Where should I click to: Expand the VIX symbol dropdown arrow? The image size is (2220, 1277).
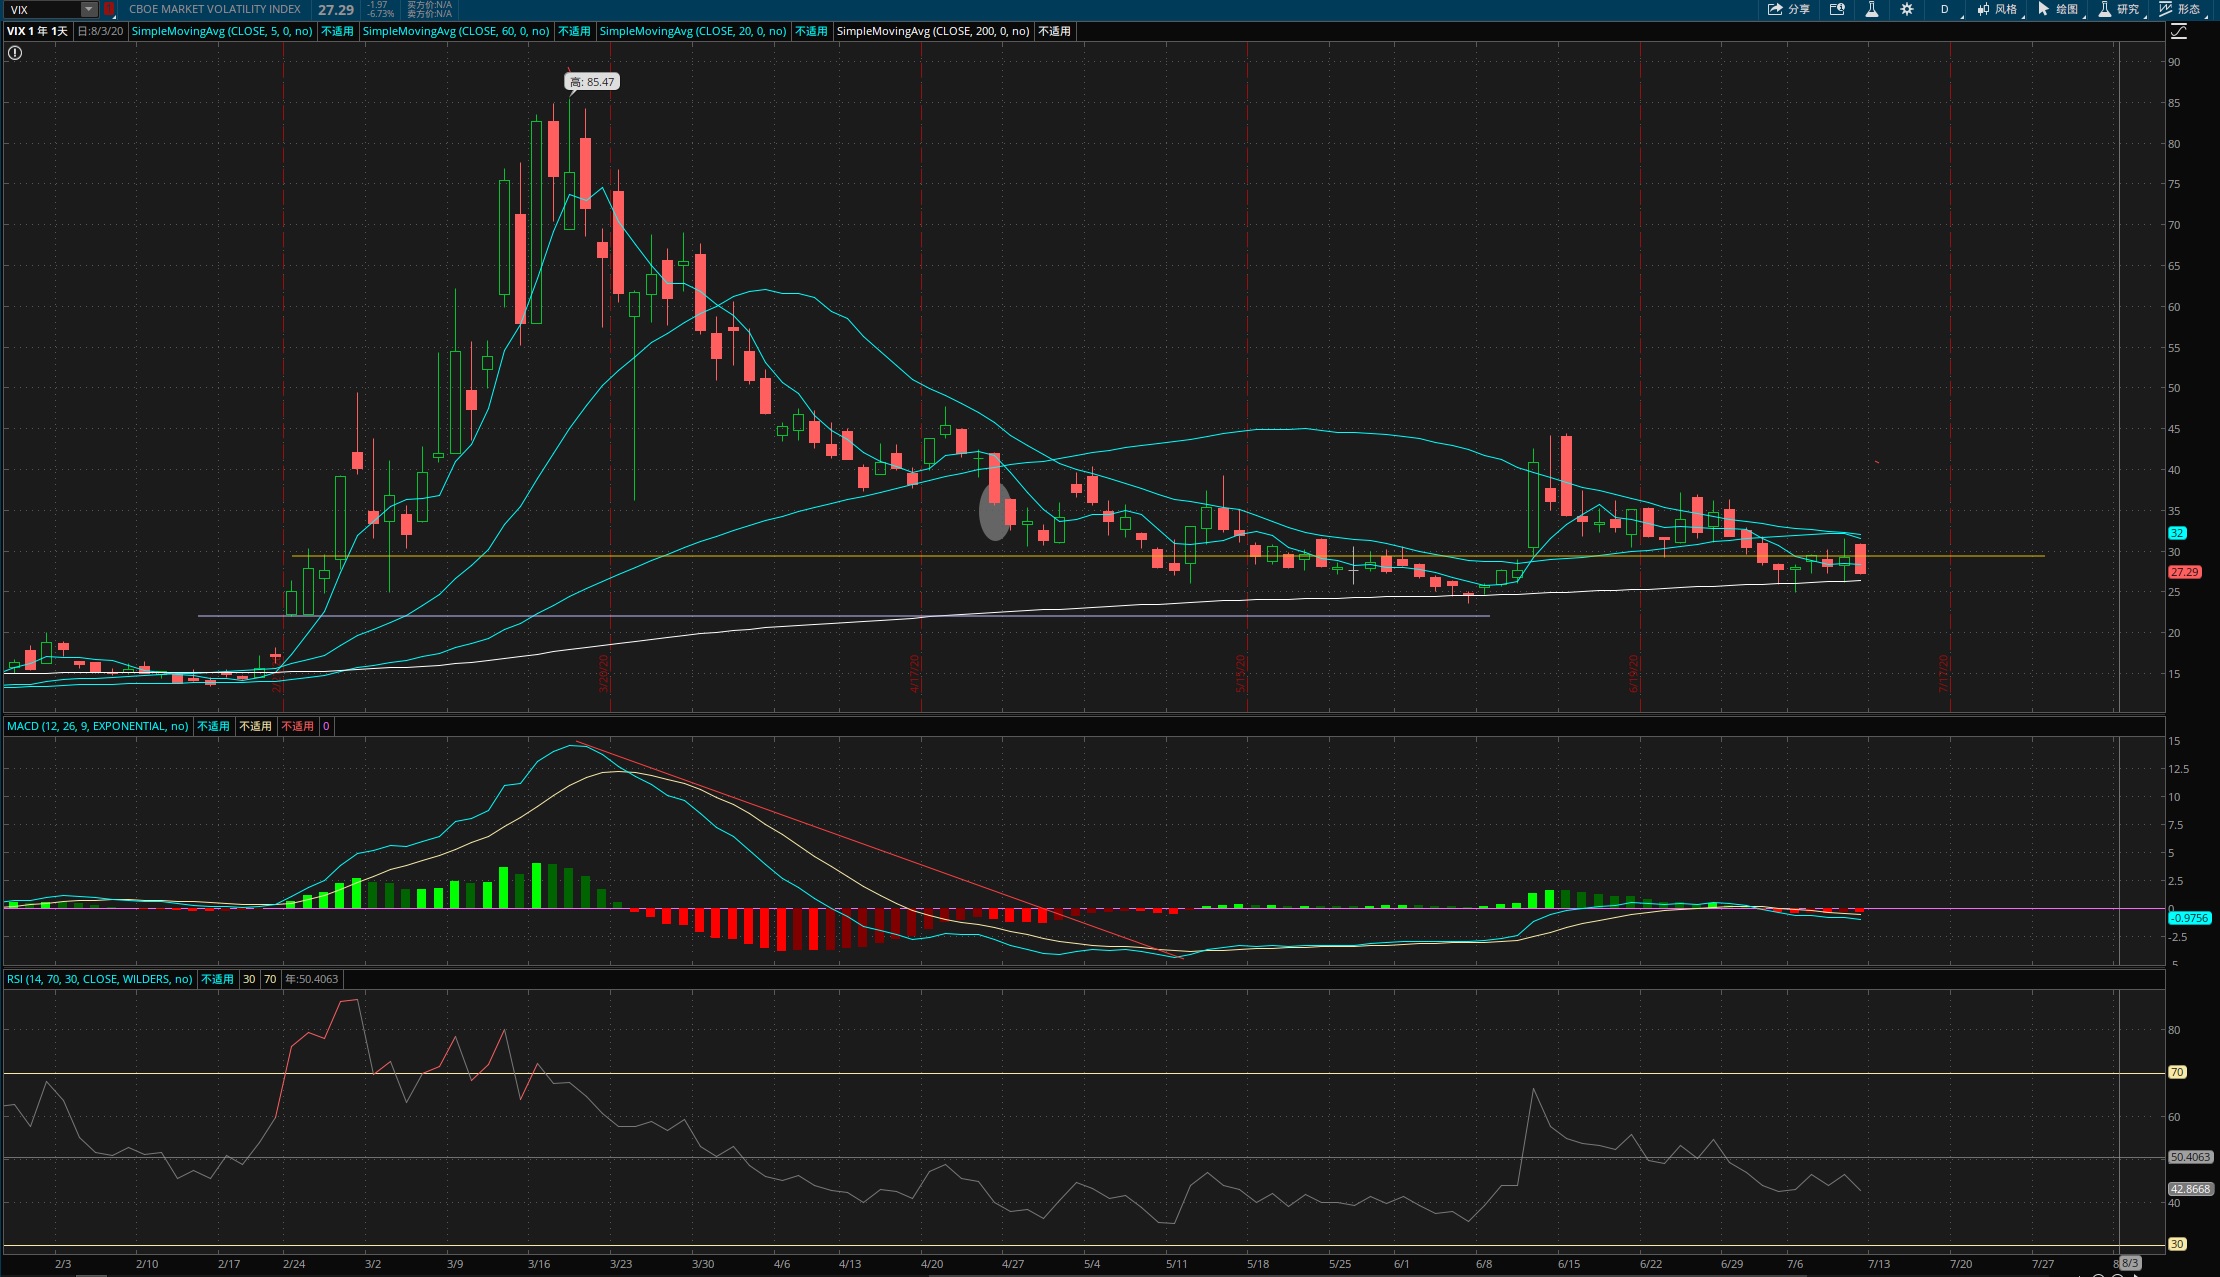click(89, 9)
